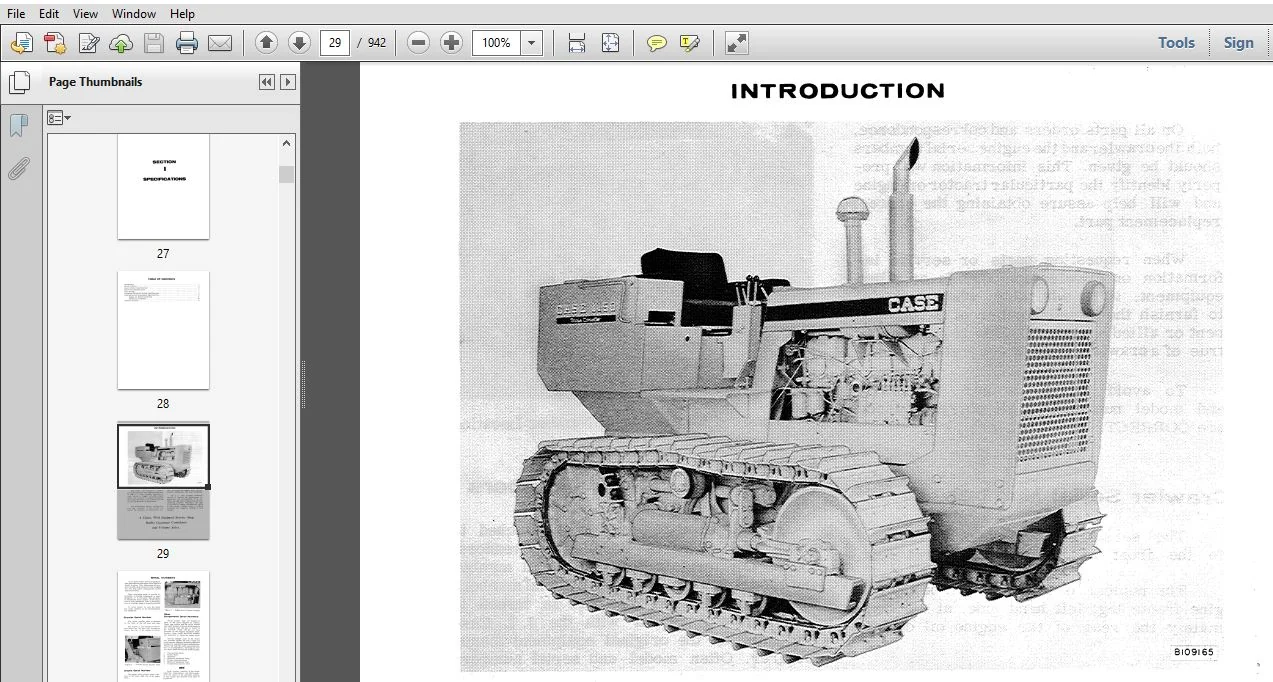Open the Window menu
The image size is (1273, 682).
tap(134, 14)
